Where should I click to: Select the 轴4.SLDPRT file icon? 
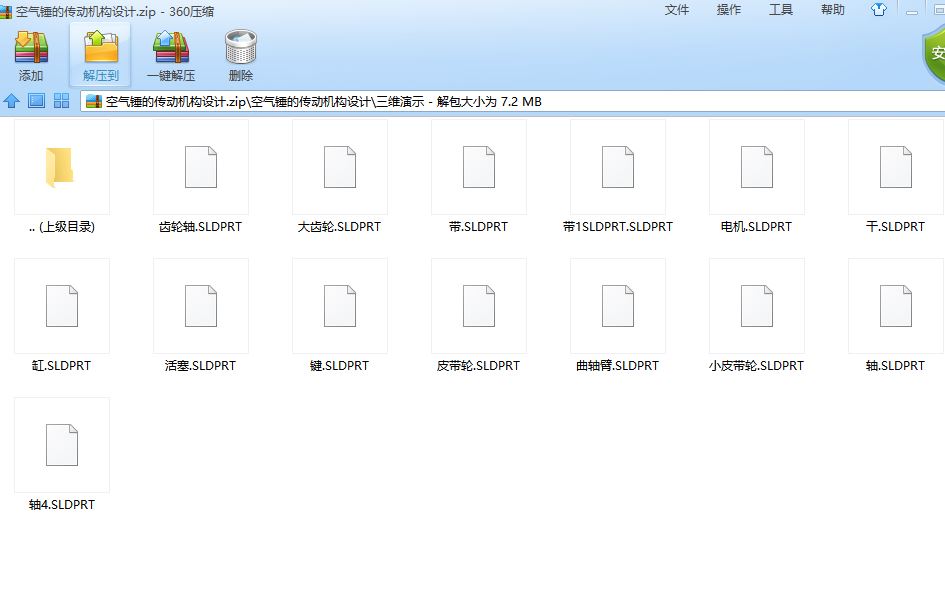tap(62, 445)
